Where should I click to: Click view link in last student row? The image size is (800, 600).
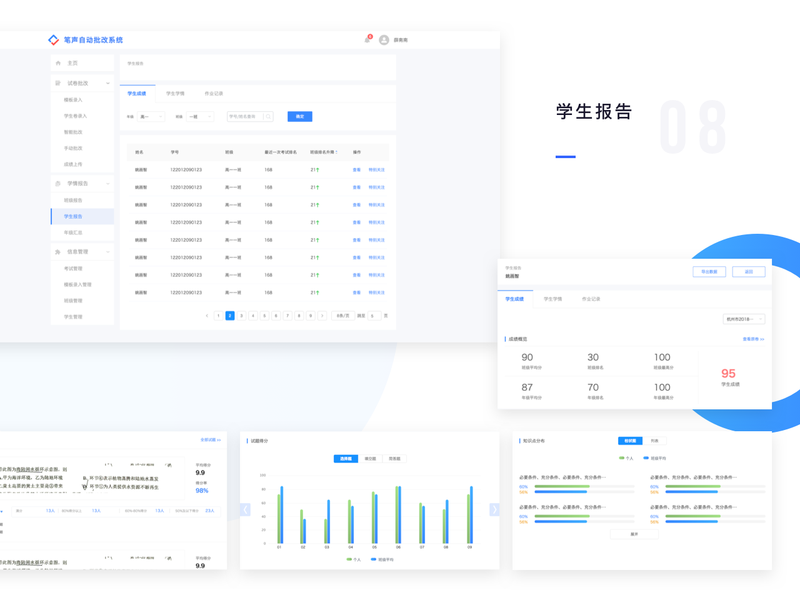pos(357,293)
